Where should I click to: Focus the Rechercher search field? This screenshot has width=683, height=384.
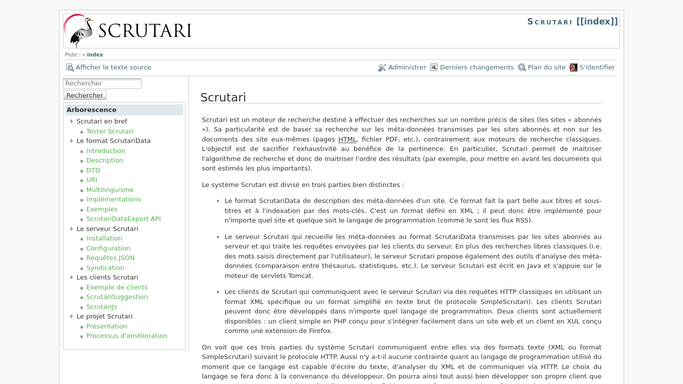[102, 83]
